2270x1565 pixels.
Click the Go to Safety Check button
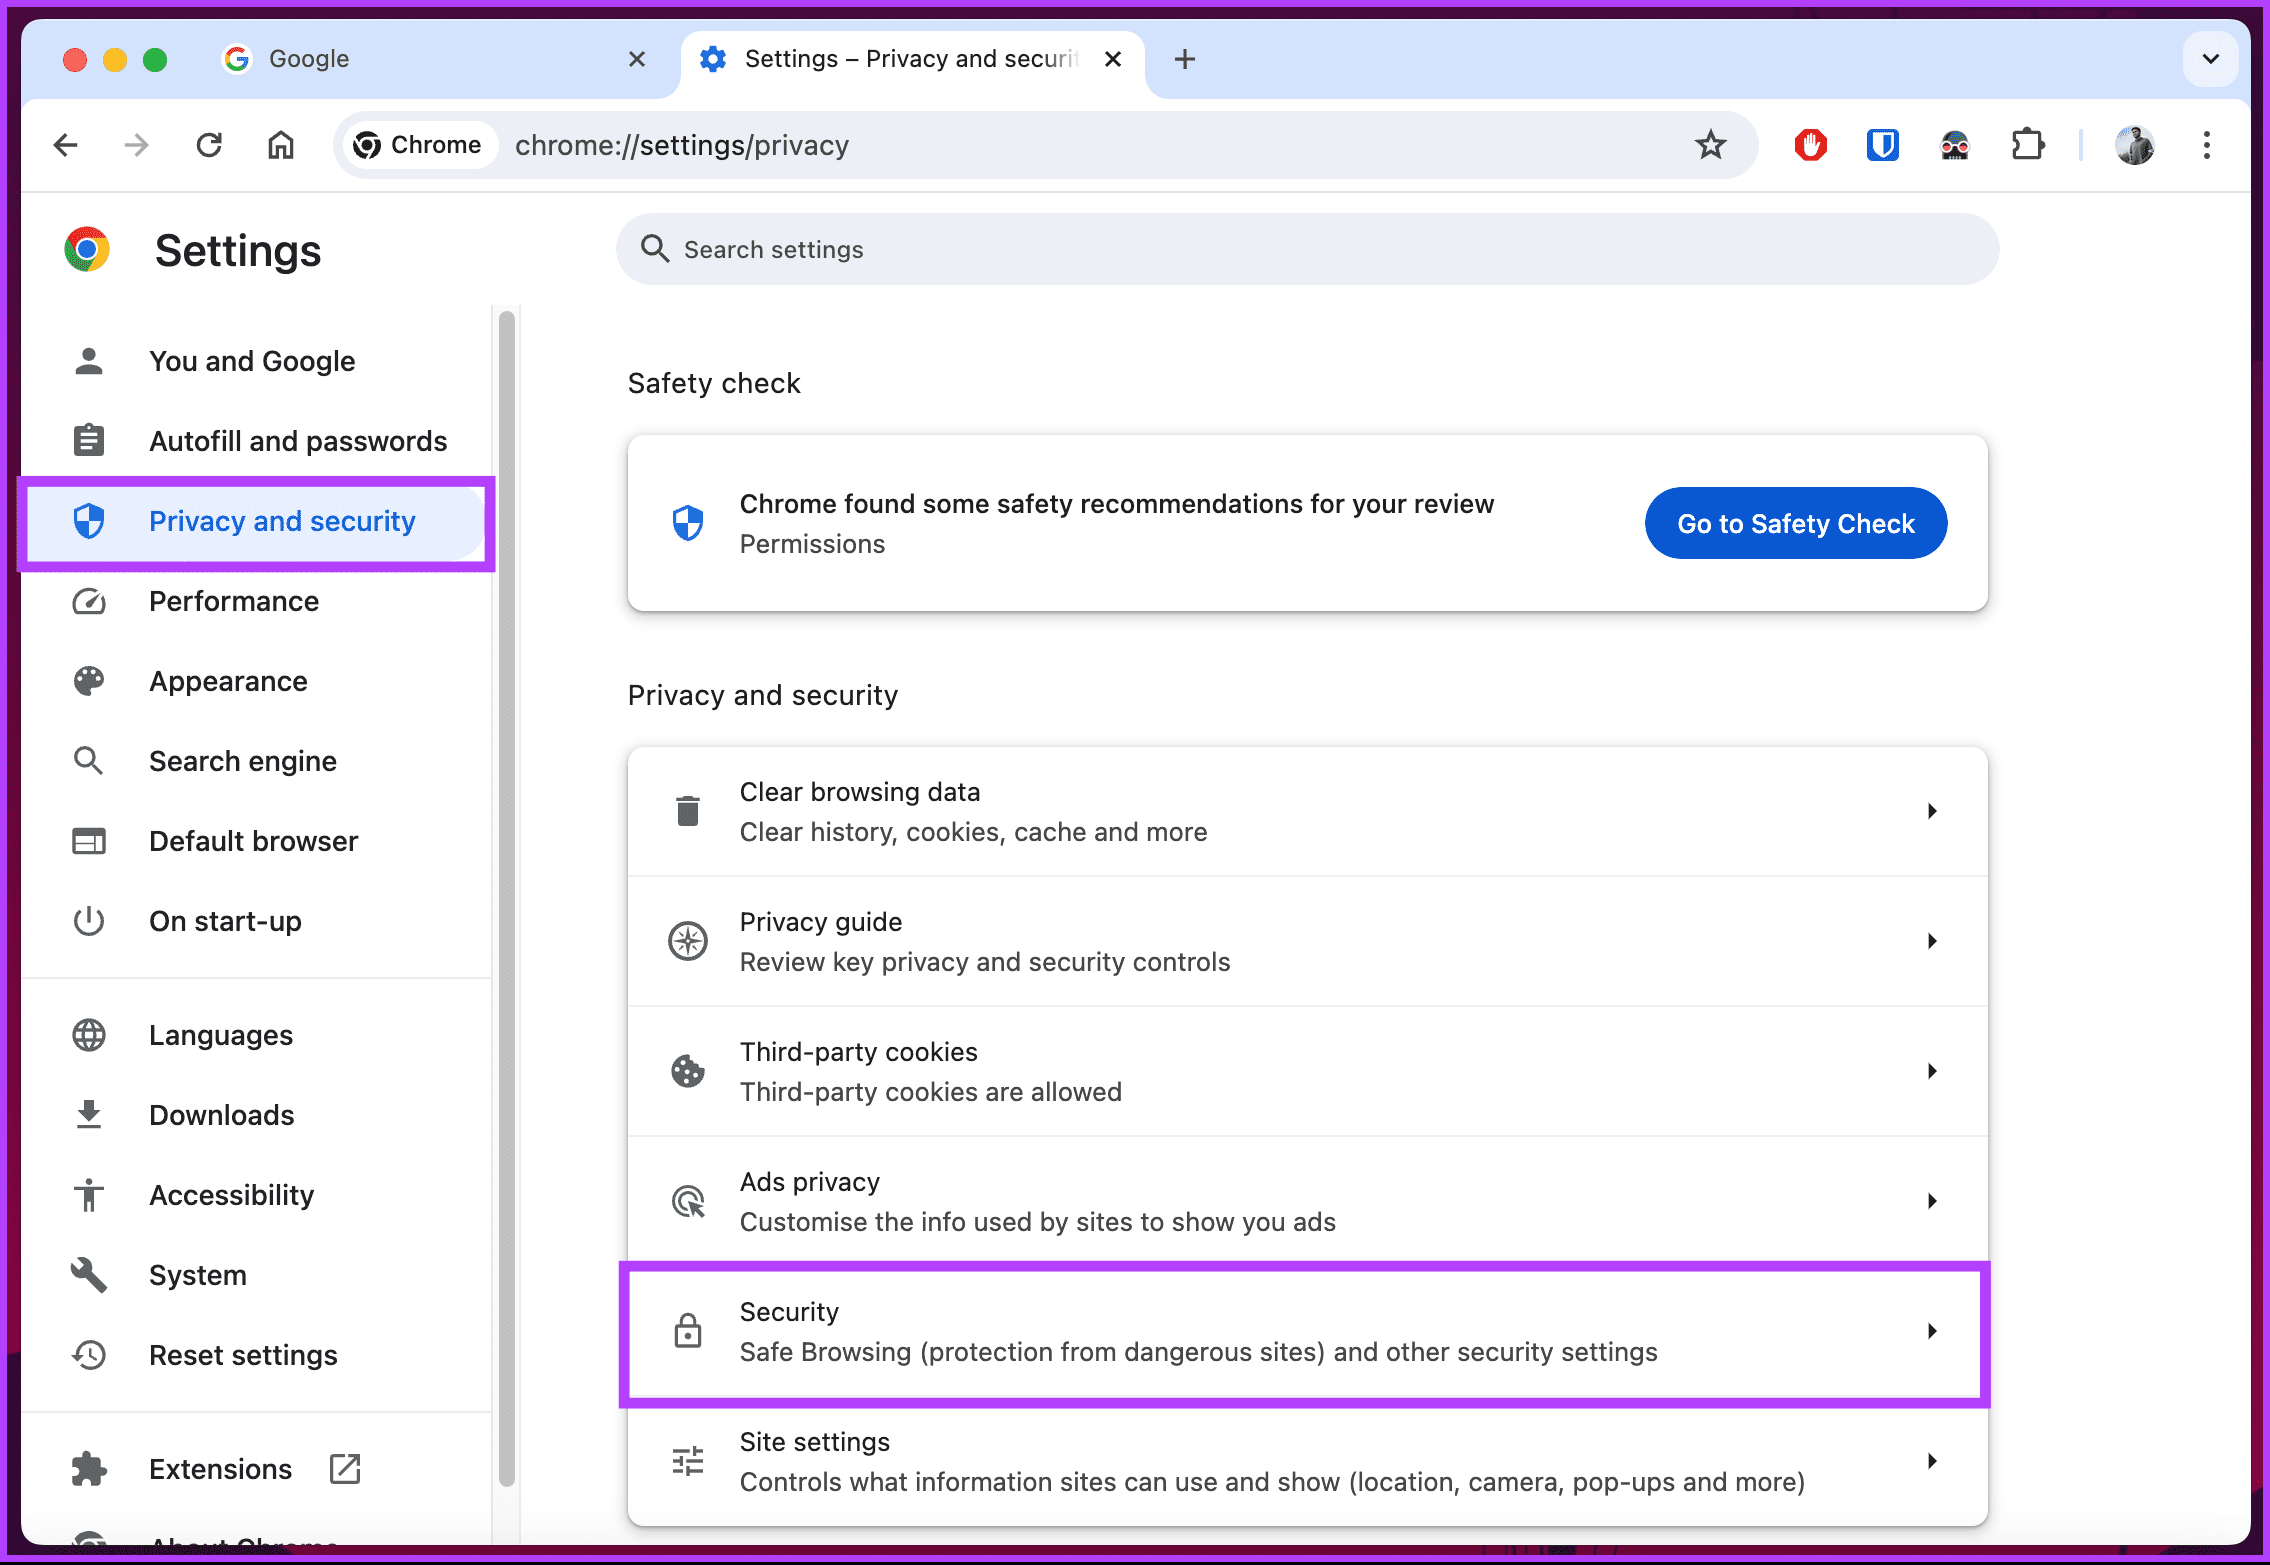(1795, 523)
